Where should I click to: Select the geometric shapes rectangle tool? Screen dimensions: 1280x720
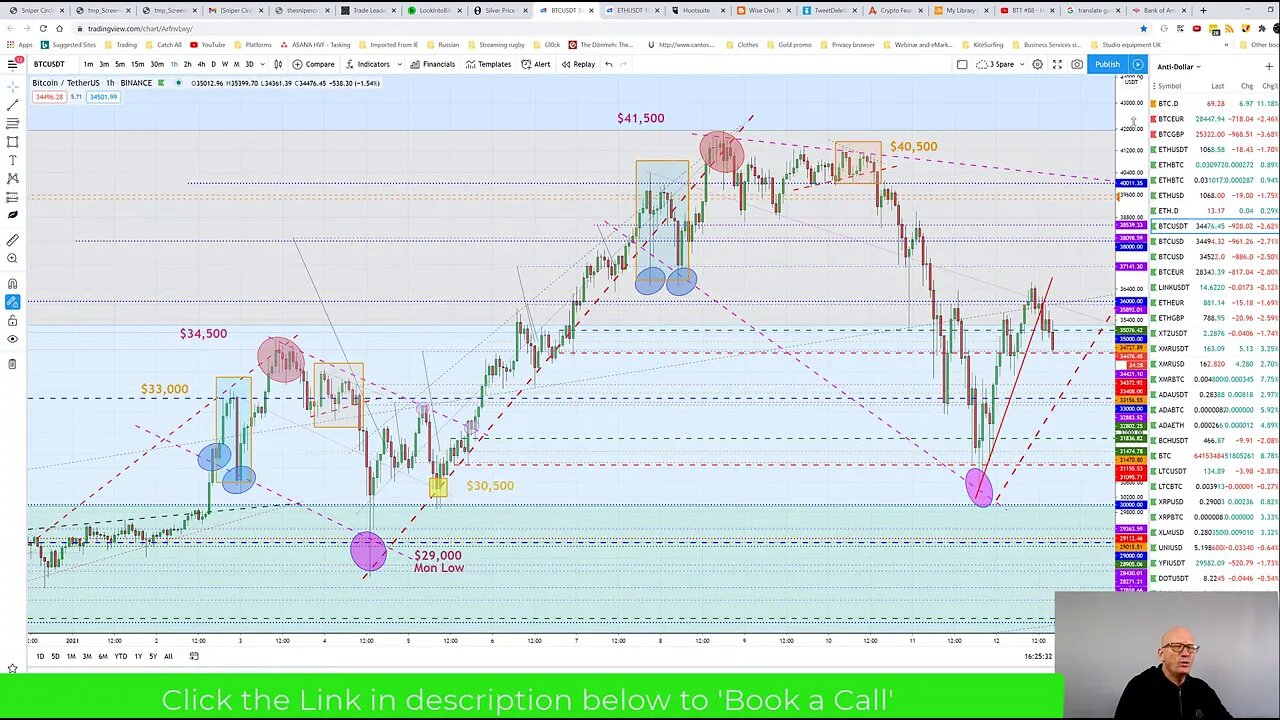point(12,142)
